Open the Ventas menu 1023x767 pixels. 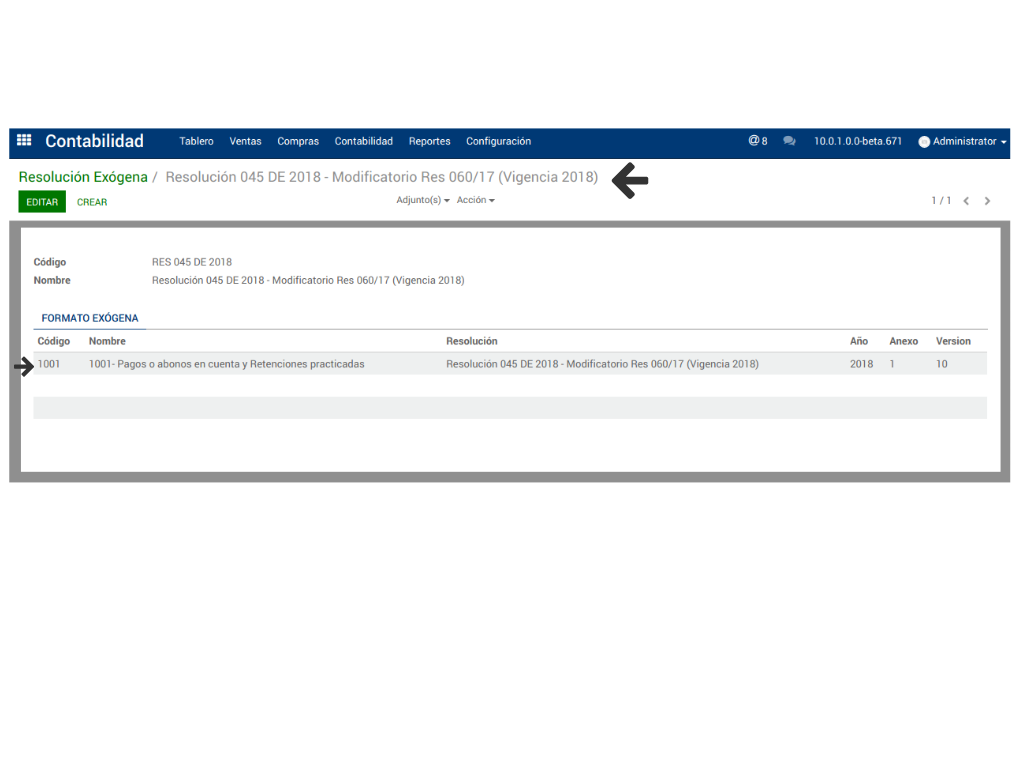[x=245, y=141]
